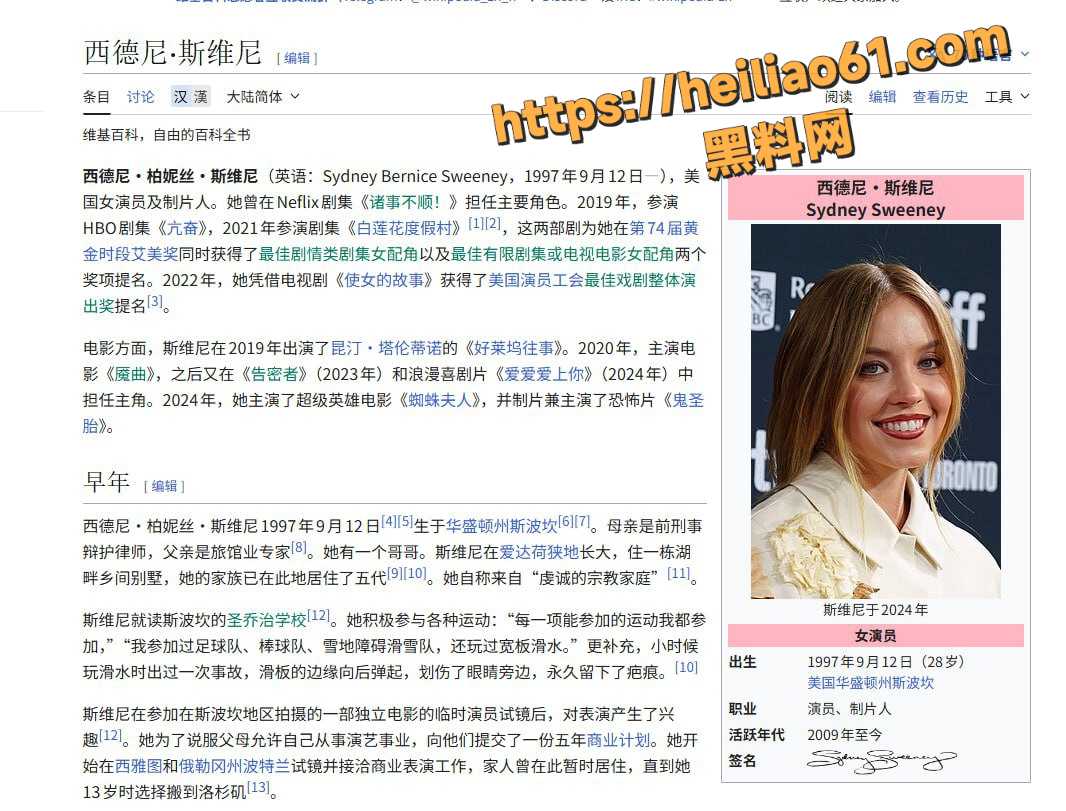Viewport: 1066px width, 811px height.
Task: Expand the 工具 tools menu
Action: coord(1007,97)
